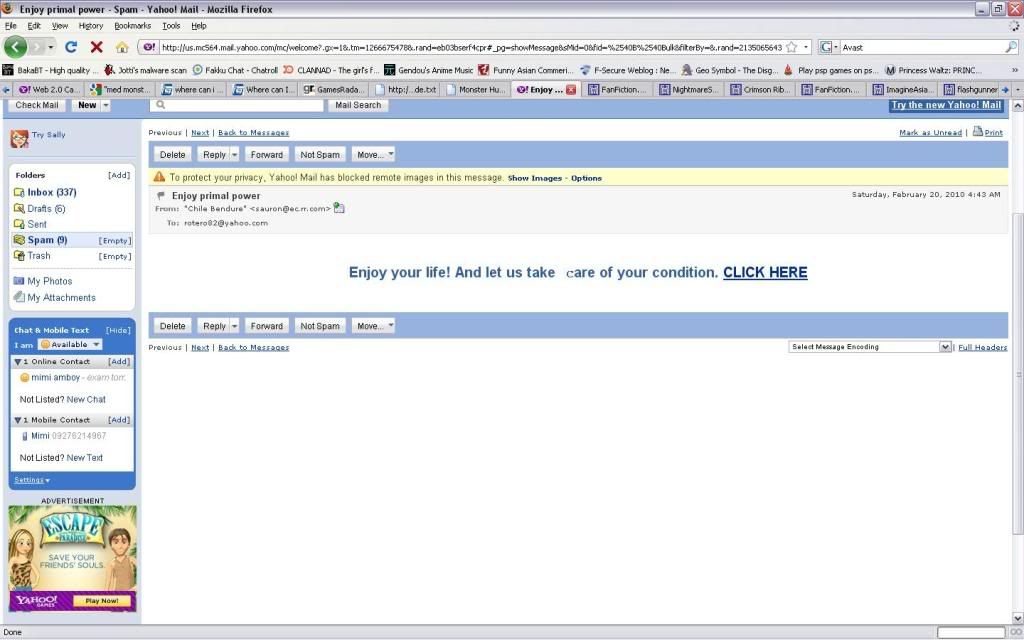Click the mobile phone icon beside Mimi
1024x640 pixels.
(25, 436)
